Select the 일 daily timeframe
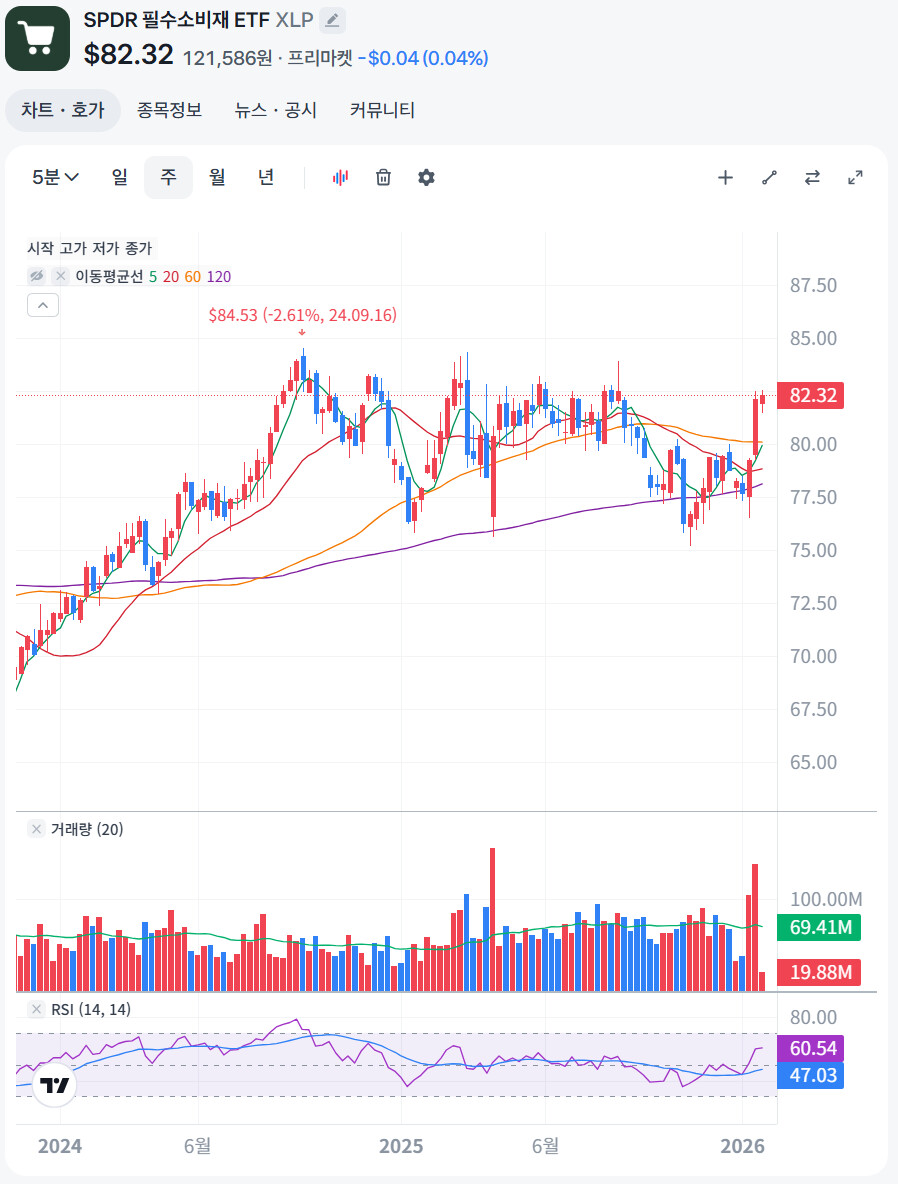The image size is (898, 1184). coord(120,177)
